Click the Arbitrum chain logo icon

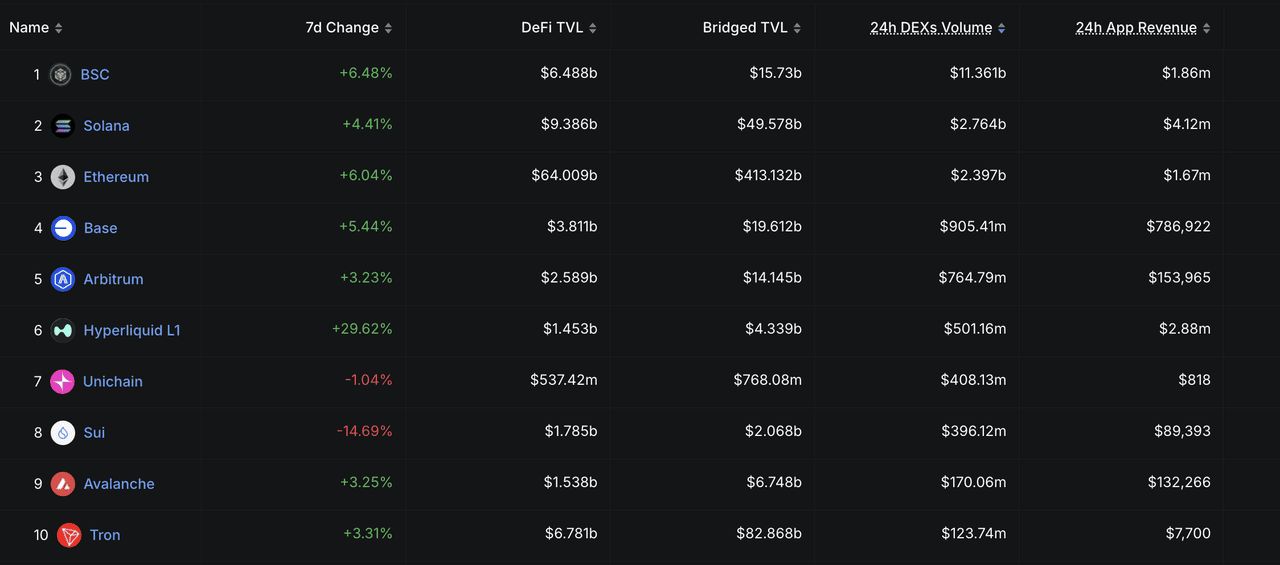[63, 279]
